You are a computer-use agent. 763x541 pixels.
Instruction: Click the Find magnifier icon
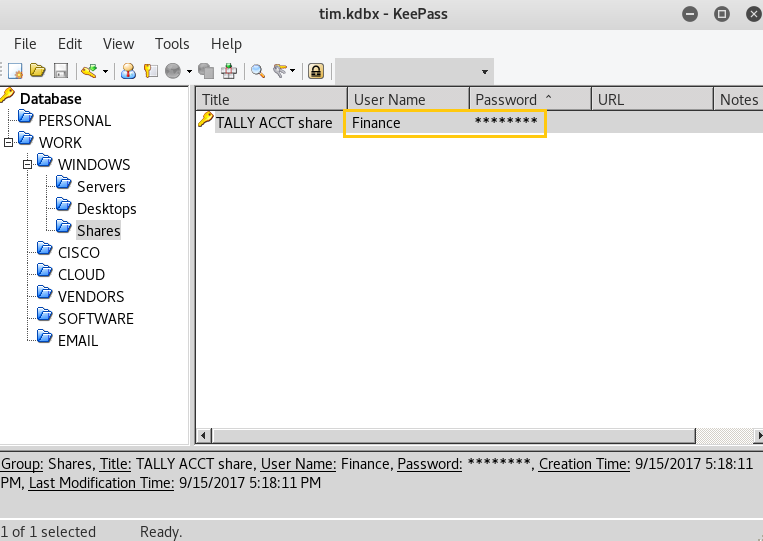tap(258, 71)
